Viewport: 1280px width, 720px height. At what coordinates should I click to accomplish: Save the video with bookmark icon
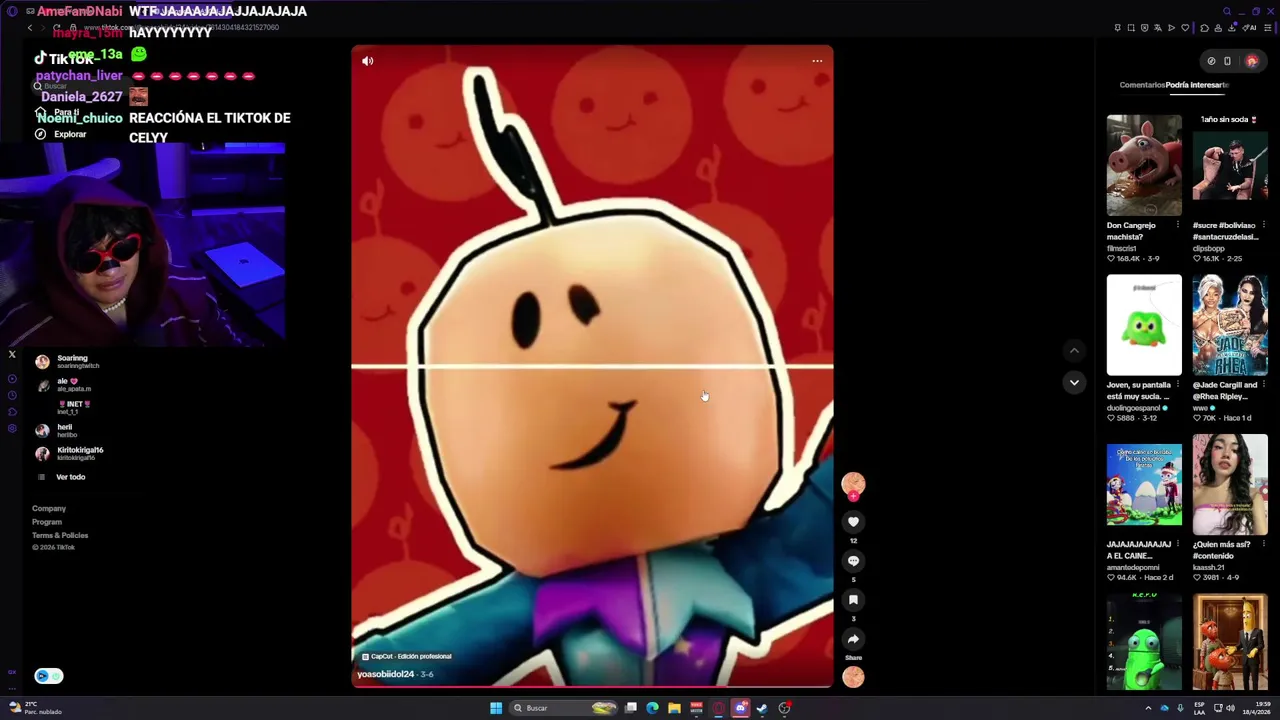[x=853, y=599]
